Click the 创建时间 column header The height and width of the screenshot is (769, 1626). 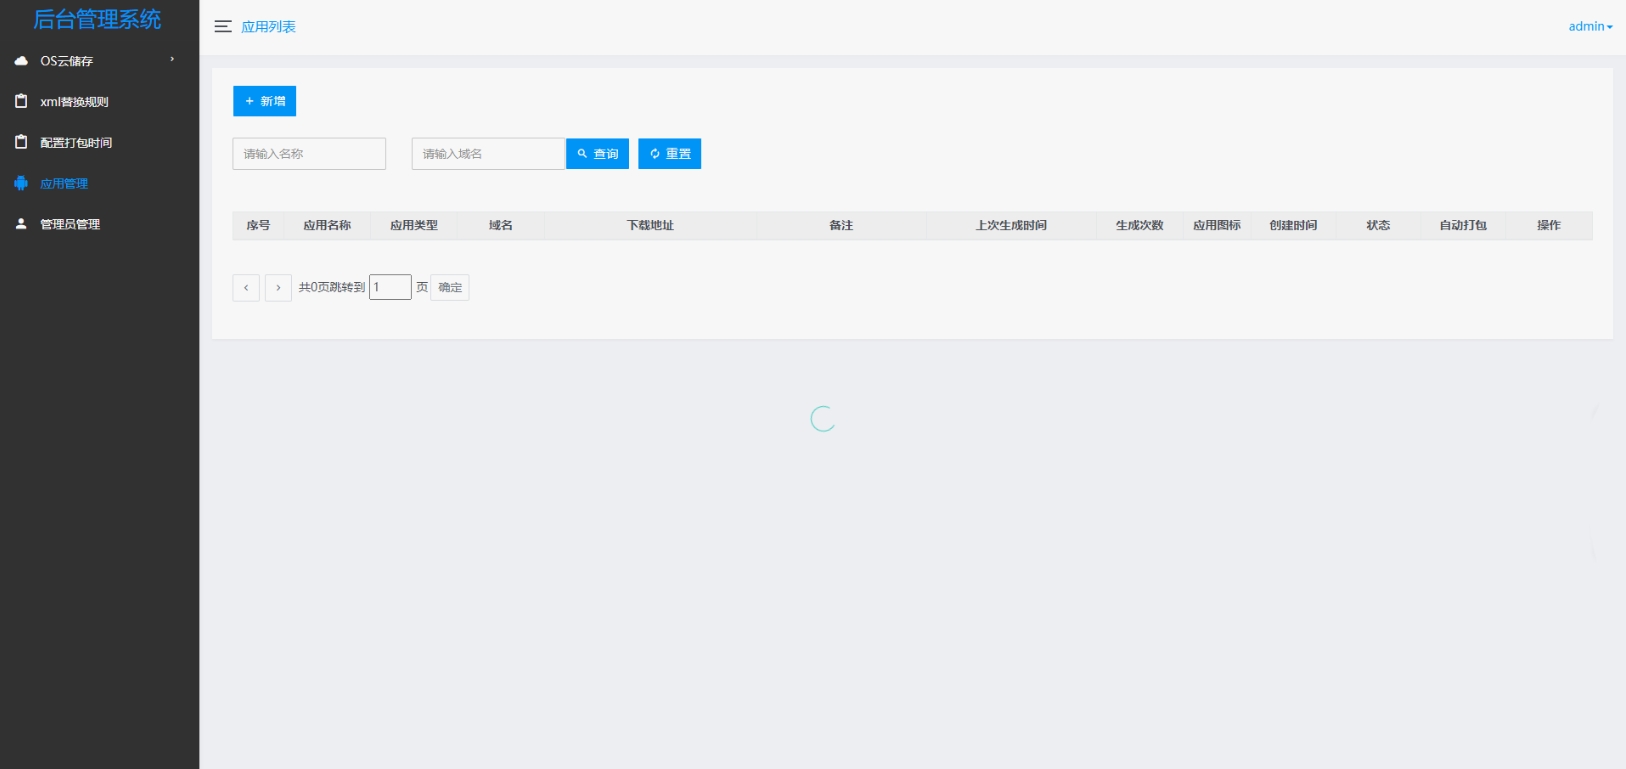[x=1293, y=226]
